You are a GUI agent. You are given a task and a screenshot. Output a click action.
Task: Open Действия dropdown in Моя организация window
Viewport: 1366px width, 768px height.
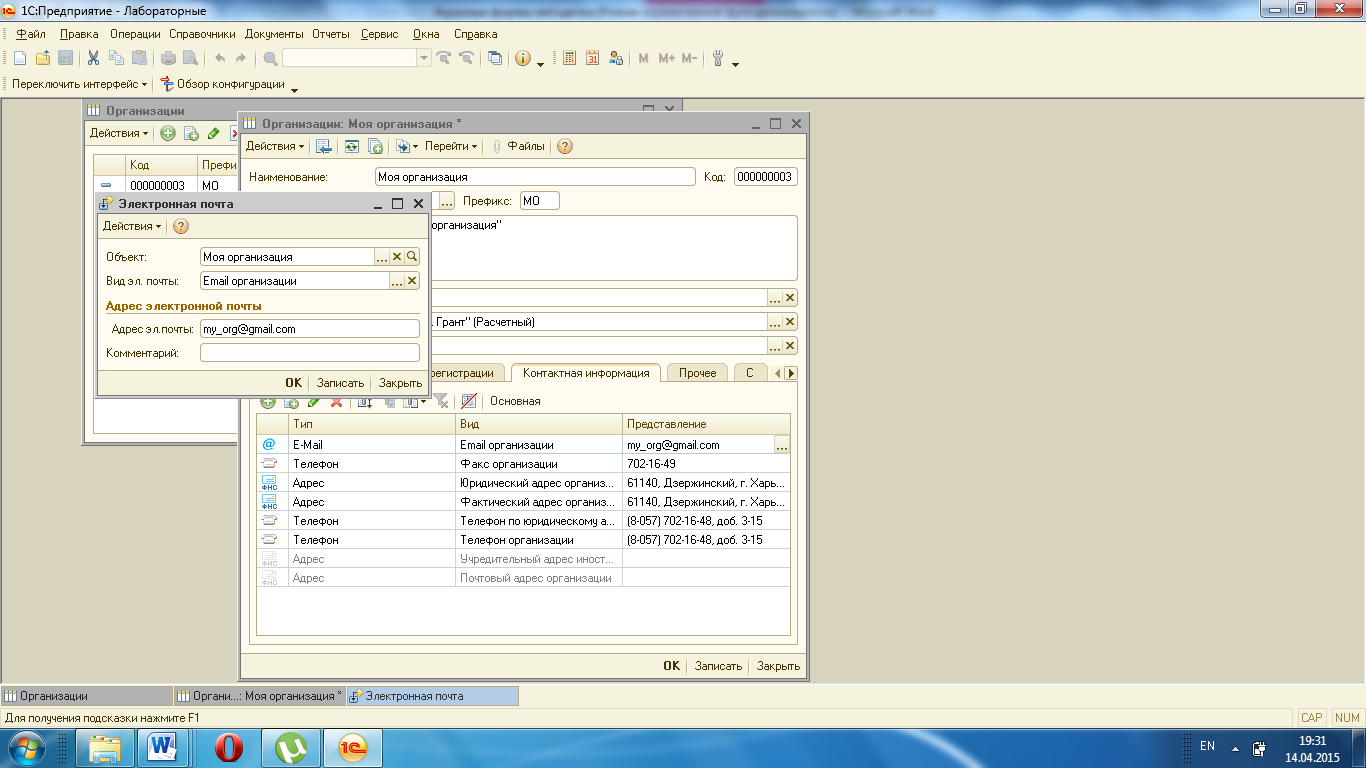point(276,146)
